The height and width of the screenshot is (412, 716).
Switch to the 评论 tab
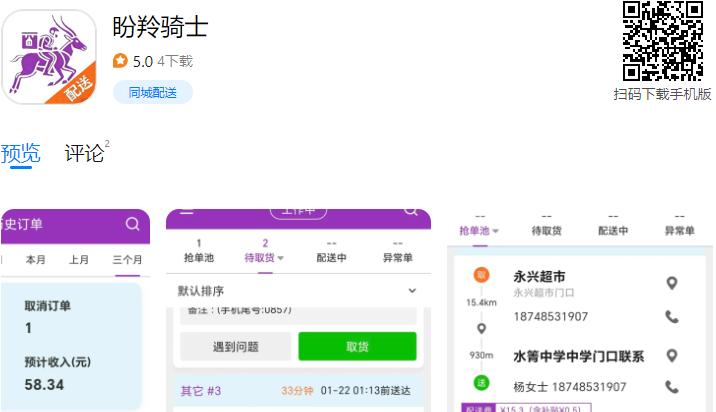(85, 153)
